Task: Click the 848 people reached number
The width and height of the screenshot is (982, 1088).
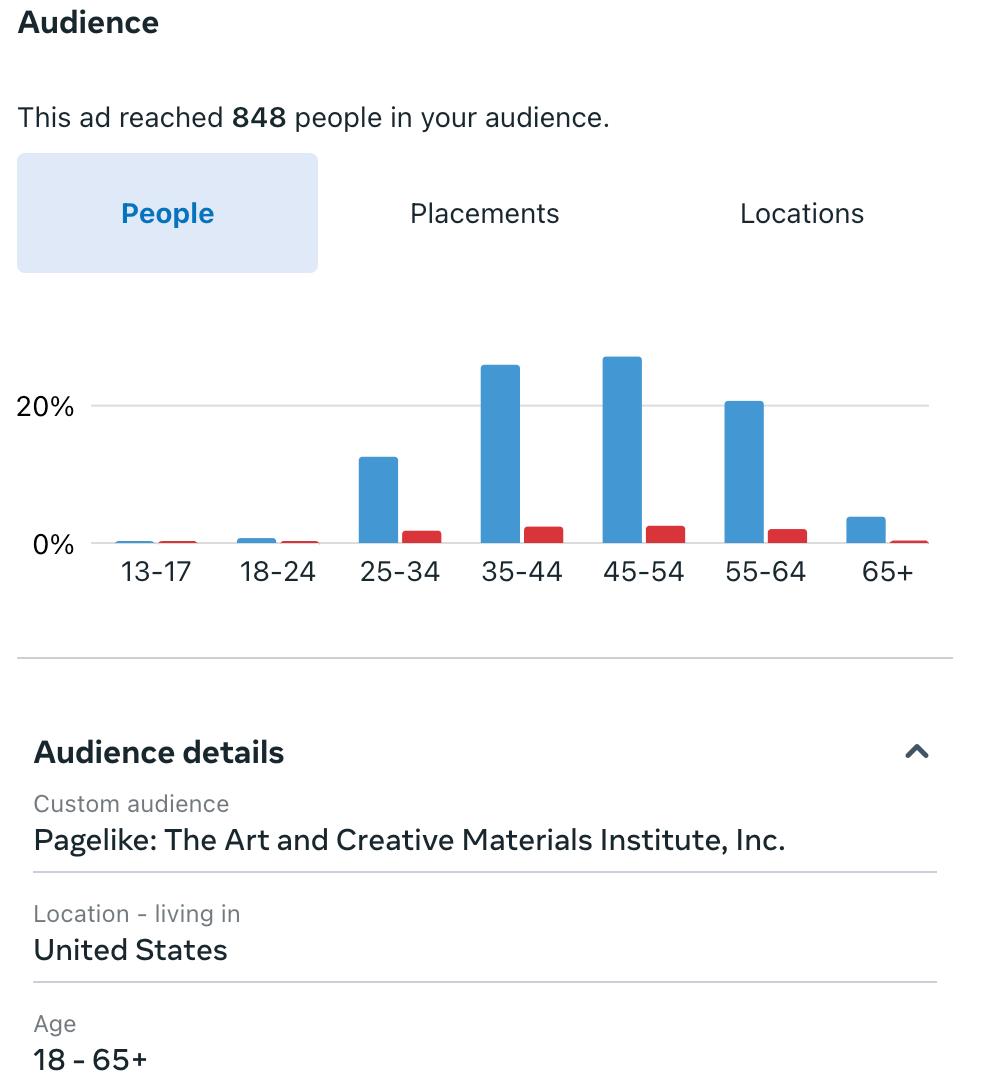Action: coord(259,118)
